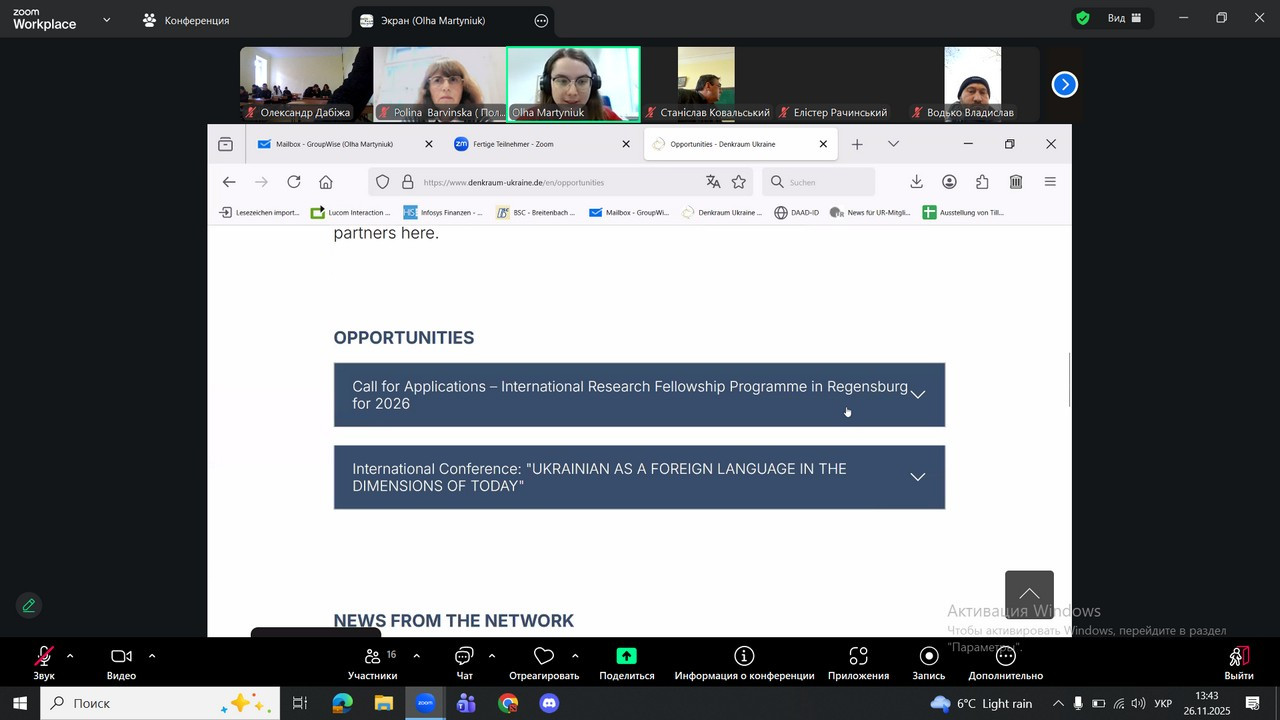Click the translate page icon
This screenshot has width=1280, height=720.
point(713,182)
